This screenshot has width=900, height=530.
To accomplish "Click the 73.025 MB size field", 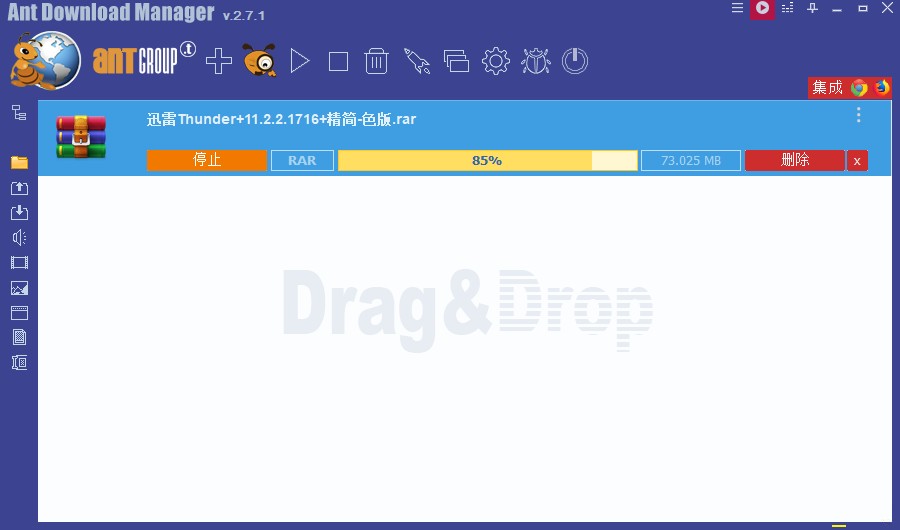I will 690,160.
